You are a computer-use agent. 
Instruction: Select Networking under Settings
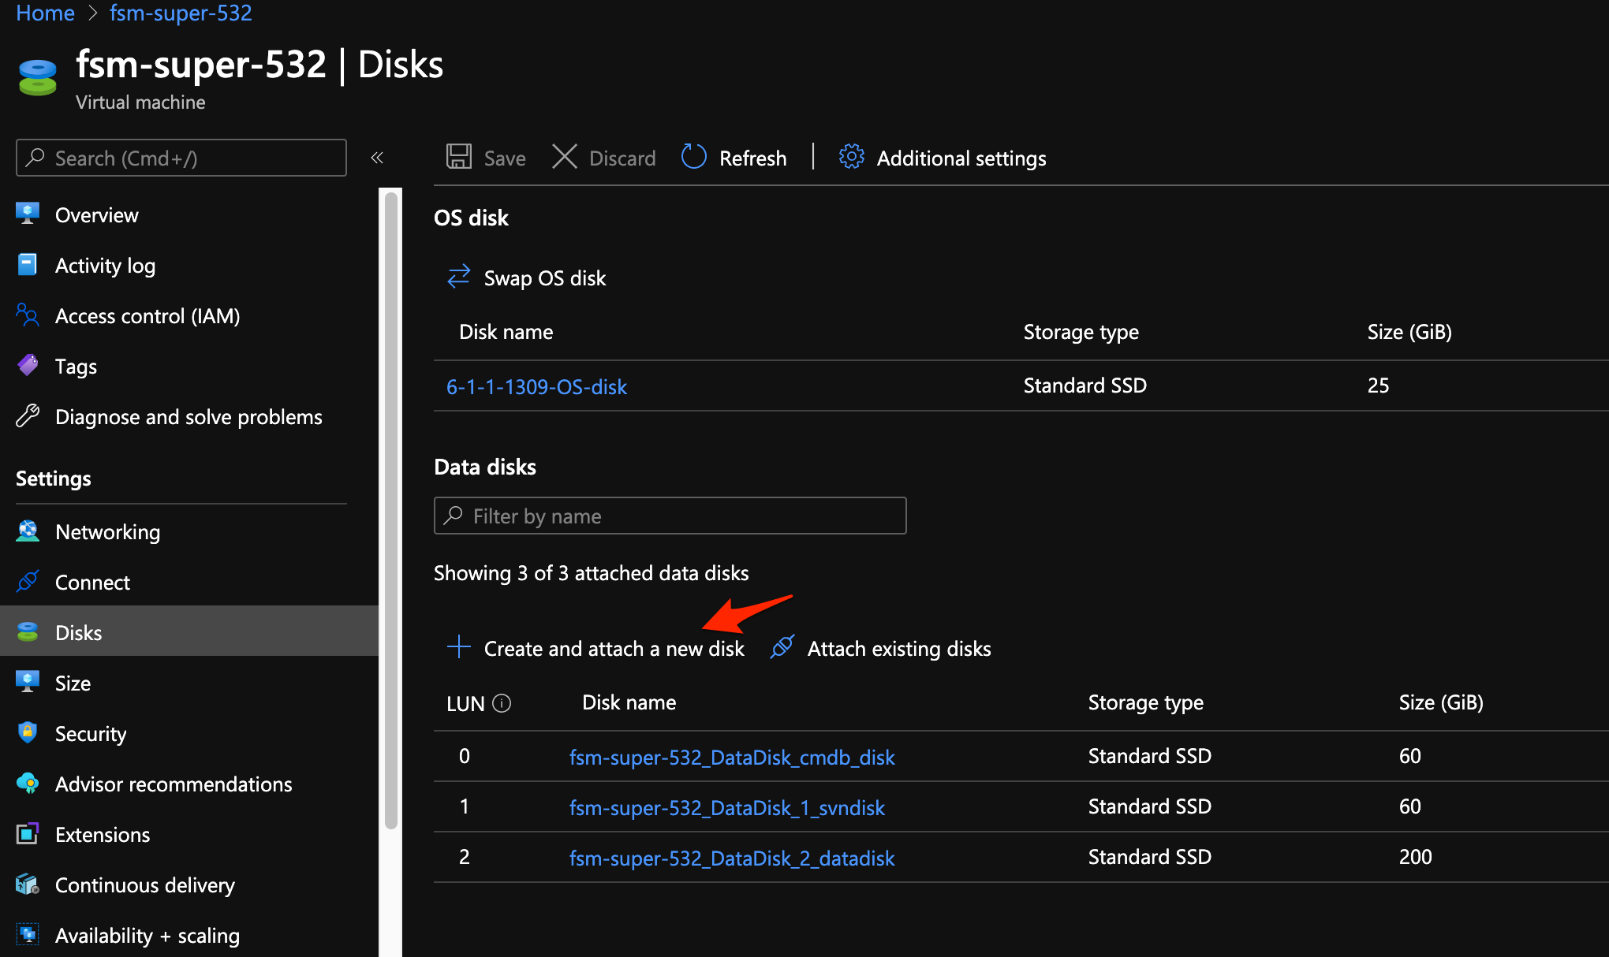107,532
